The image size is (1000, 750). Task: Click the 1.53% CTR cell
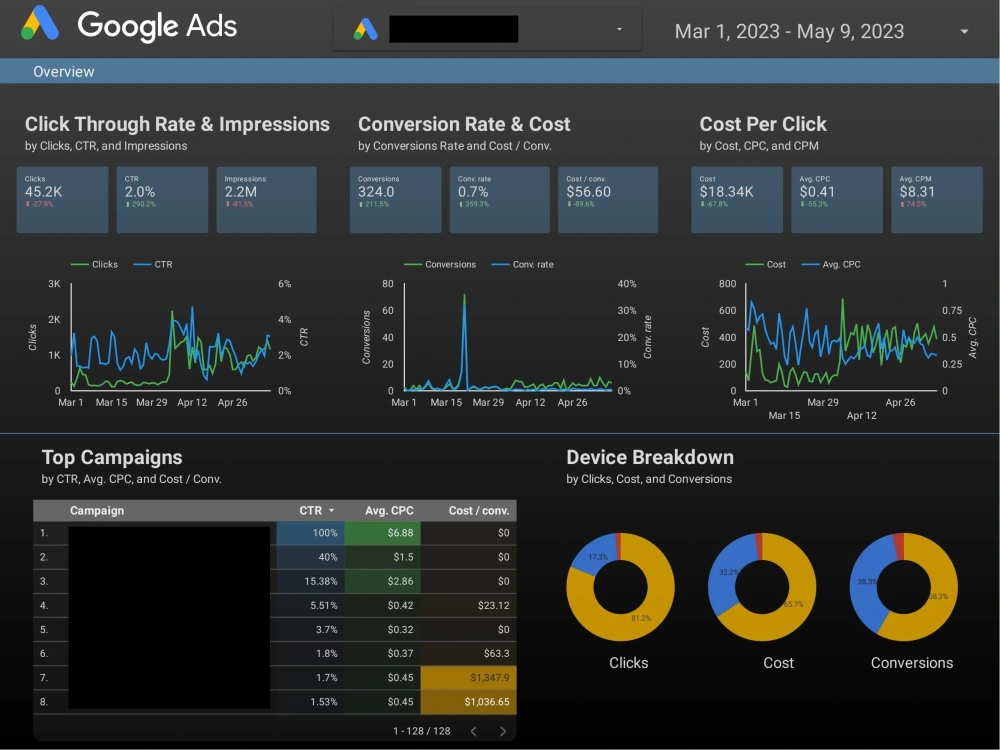(311, 702)
